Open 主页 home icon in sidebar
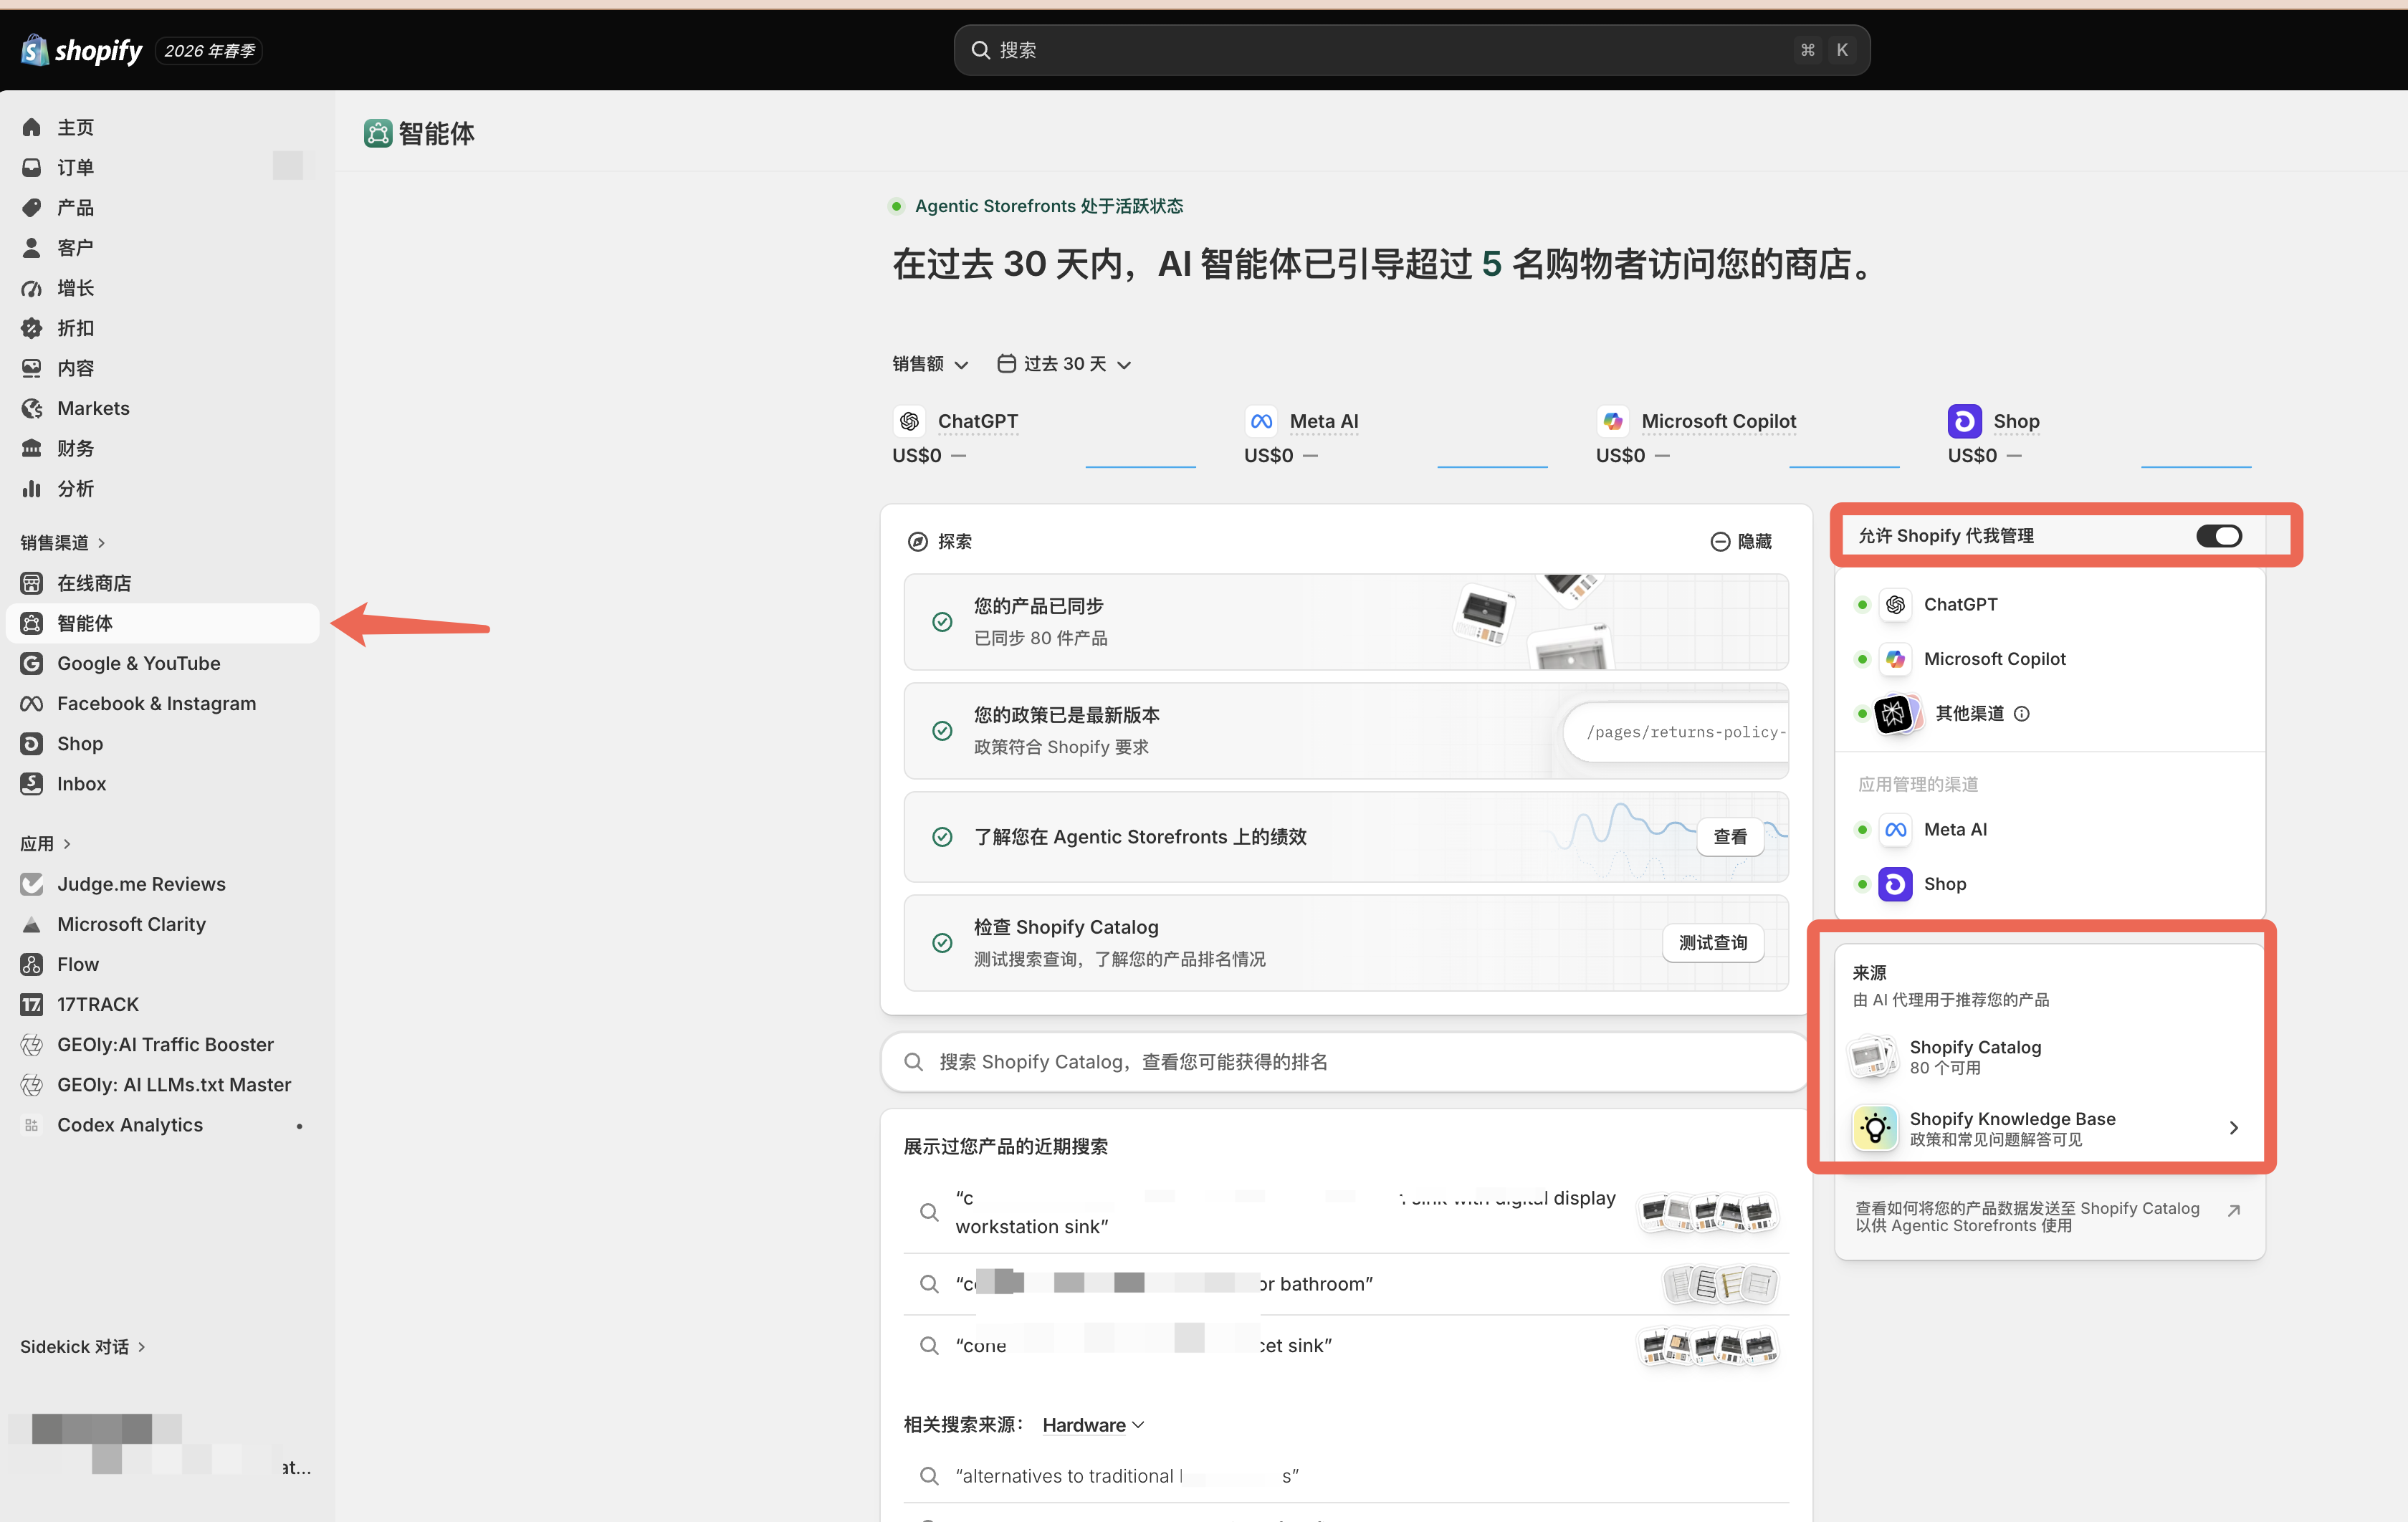This screenshot has width=2408, height=1522. [x=32, y=127]
